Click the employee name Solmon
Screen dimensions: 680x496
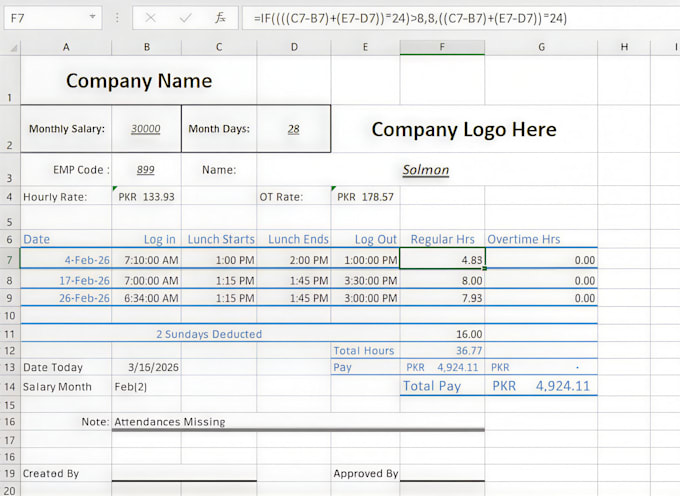[x=426, y=170]
